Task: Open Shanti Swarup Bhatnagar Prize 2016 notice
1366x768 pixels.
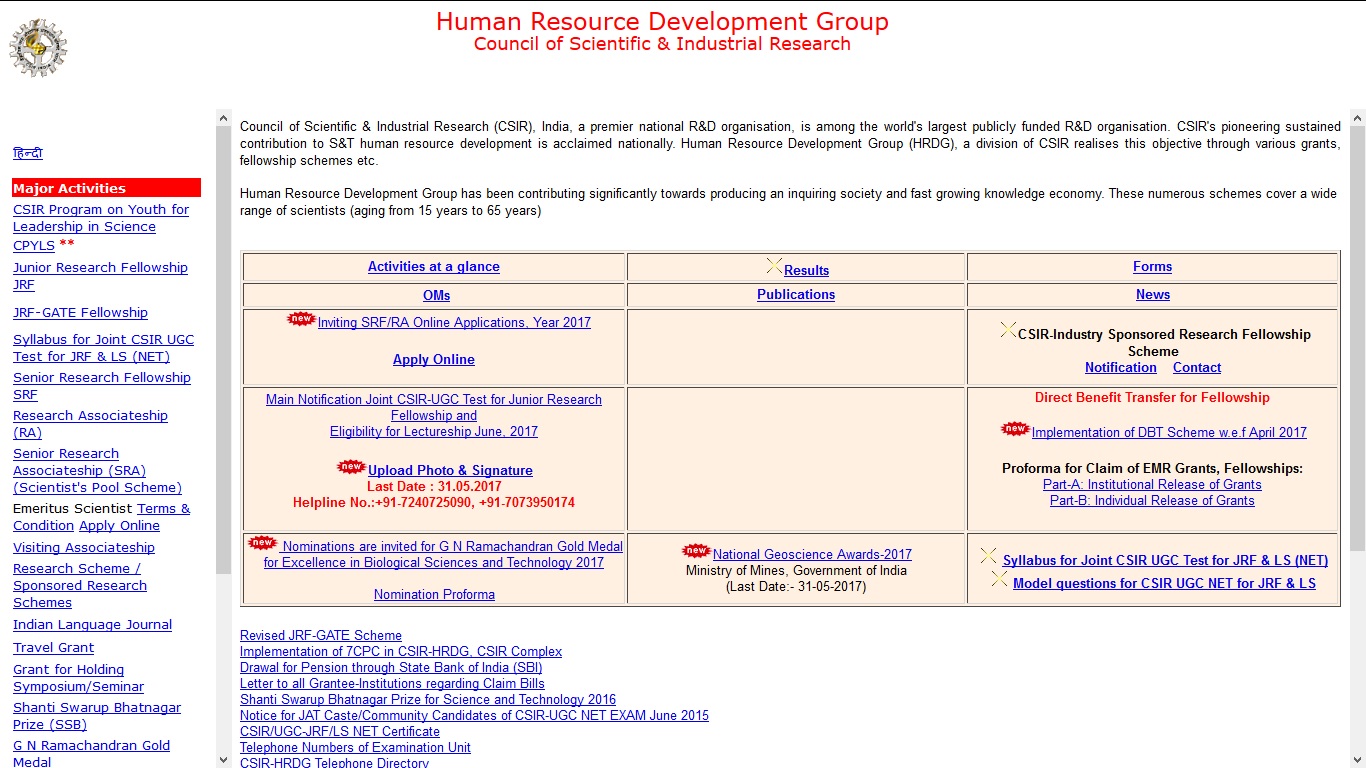Action: (428, 700)
